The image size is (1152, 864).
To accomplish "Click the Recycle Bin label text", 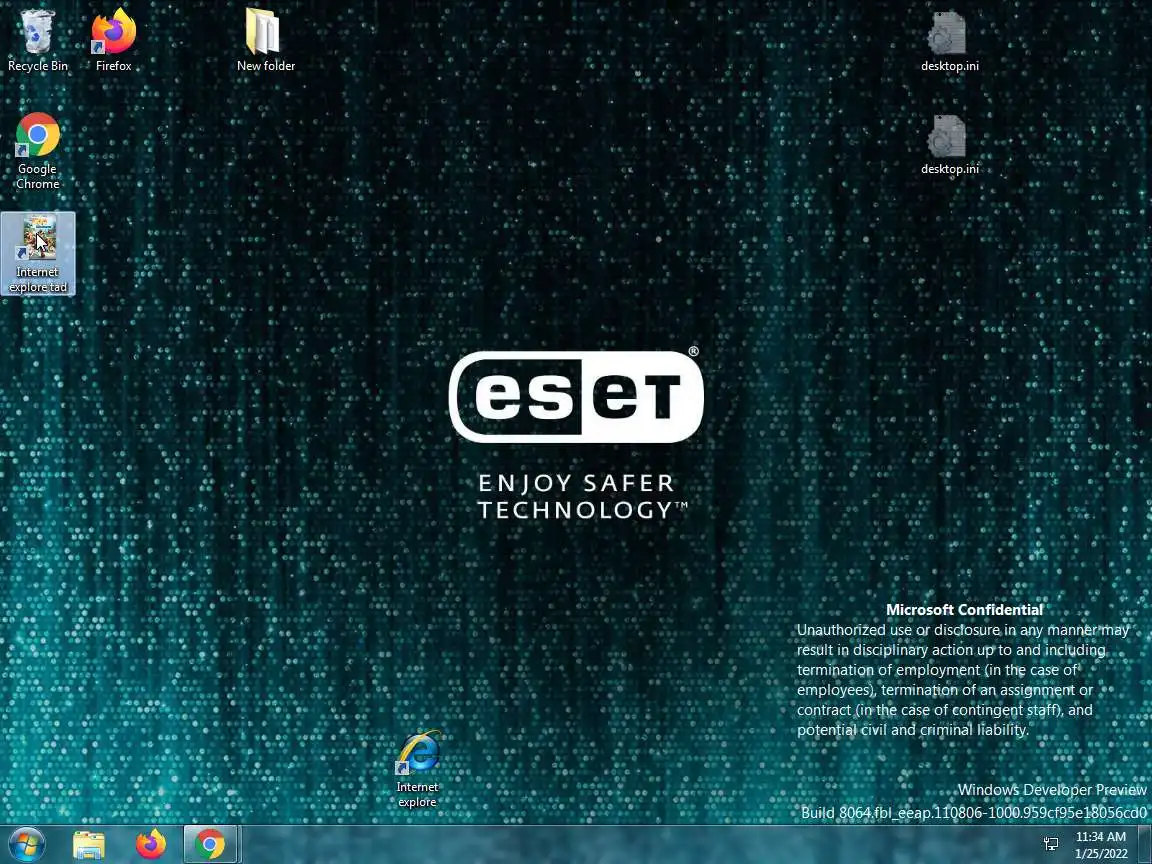I will pyautogui.click(x=37, y=66).
